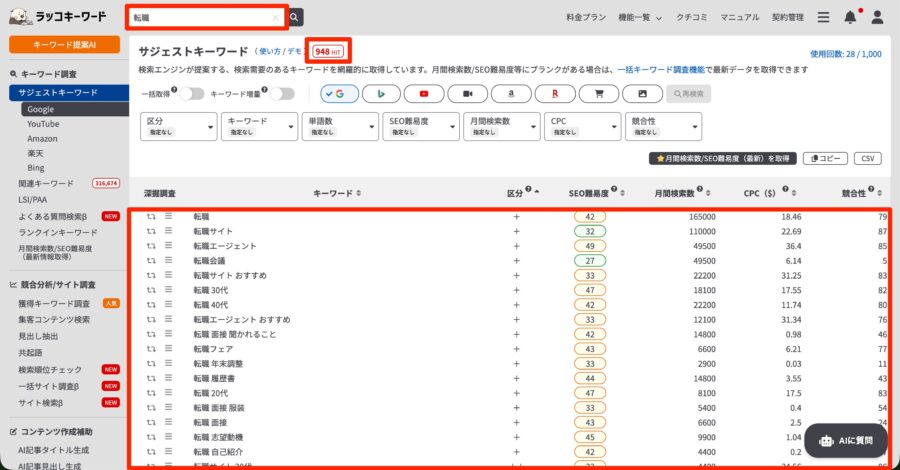Select the YouTube source button
Image resolution: width=900 pixels, height=470 pixels.
point(424,94)
